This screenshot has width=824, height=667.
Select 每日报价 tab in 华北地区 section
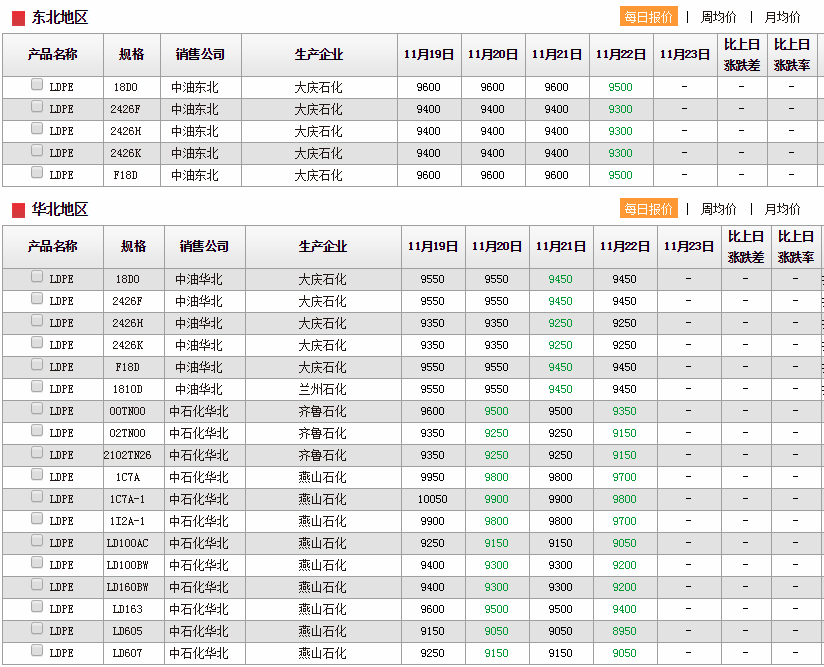tap(648, 209)
